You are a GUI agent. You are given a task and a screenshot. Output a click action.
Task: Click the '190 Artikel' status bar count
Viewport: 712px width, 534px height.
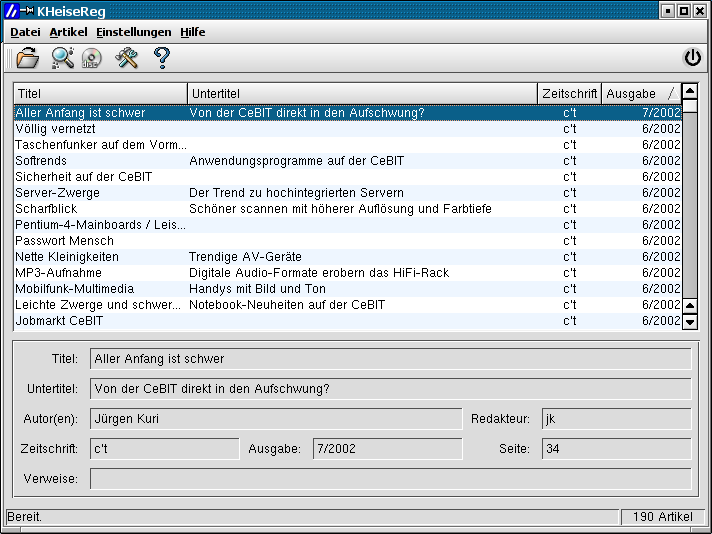click(x=663, y=517)
